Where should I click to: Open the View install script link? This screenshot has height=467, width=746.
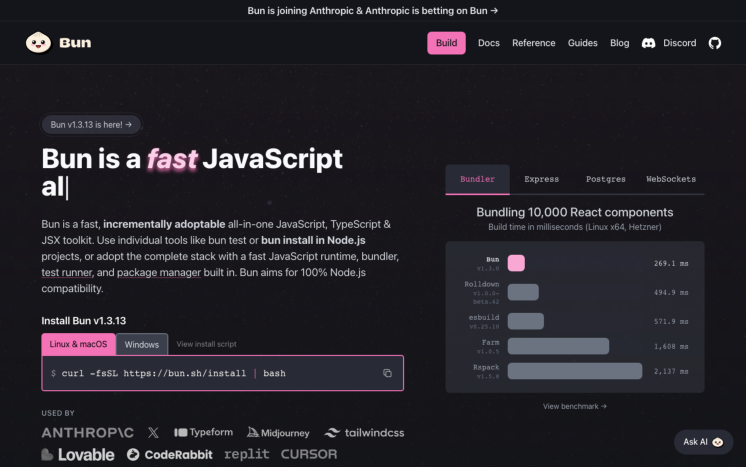click(x=206, y=344)
